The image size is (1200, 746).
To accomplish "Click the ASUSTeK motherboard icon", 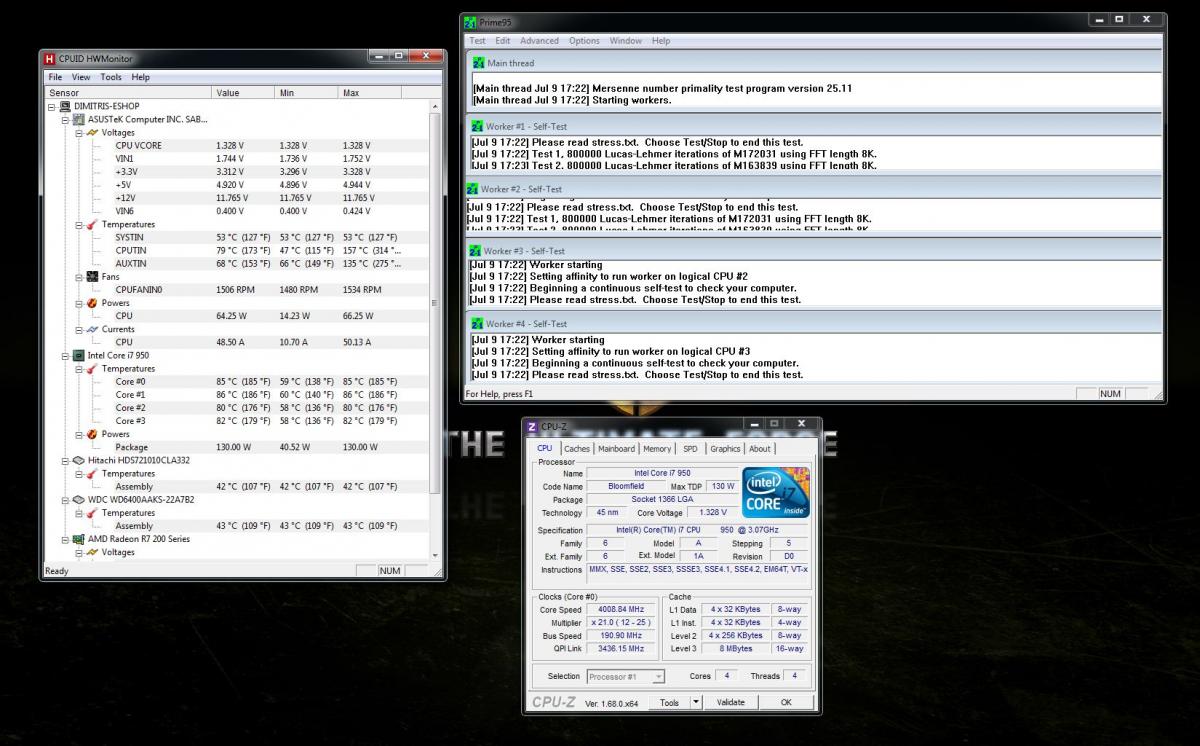I will click(79, 119).
